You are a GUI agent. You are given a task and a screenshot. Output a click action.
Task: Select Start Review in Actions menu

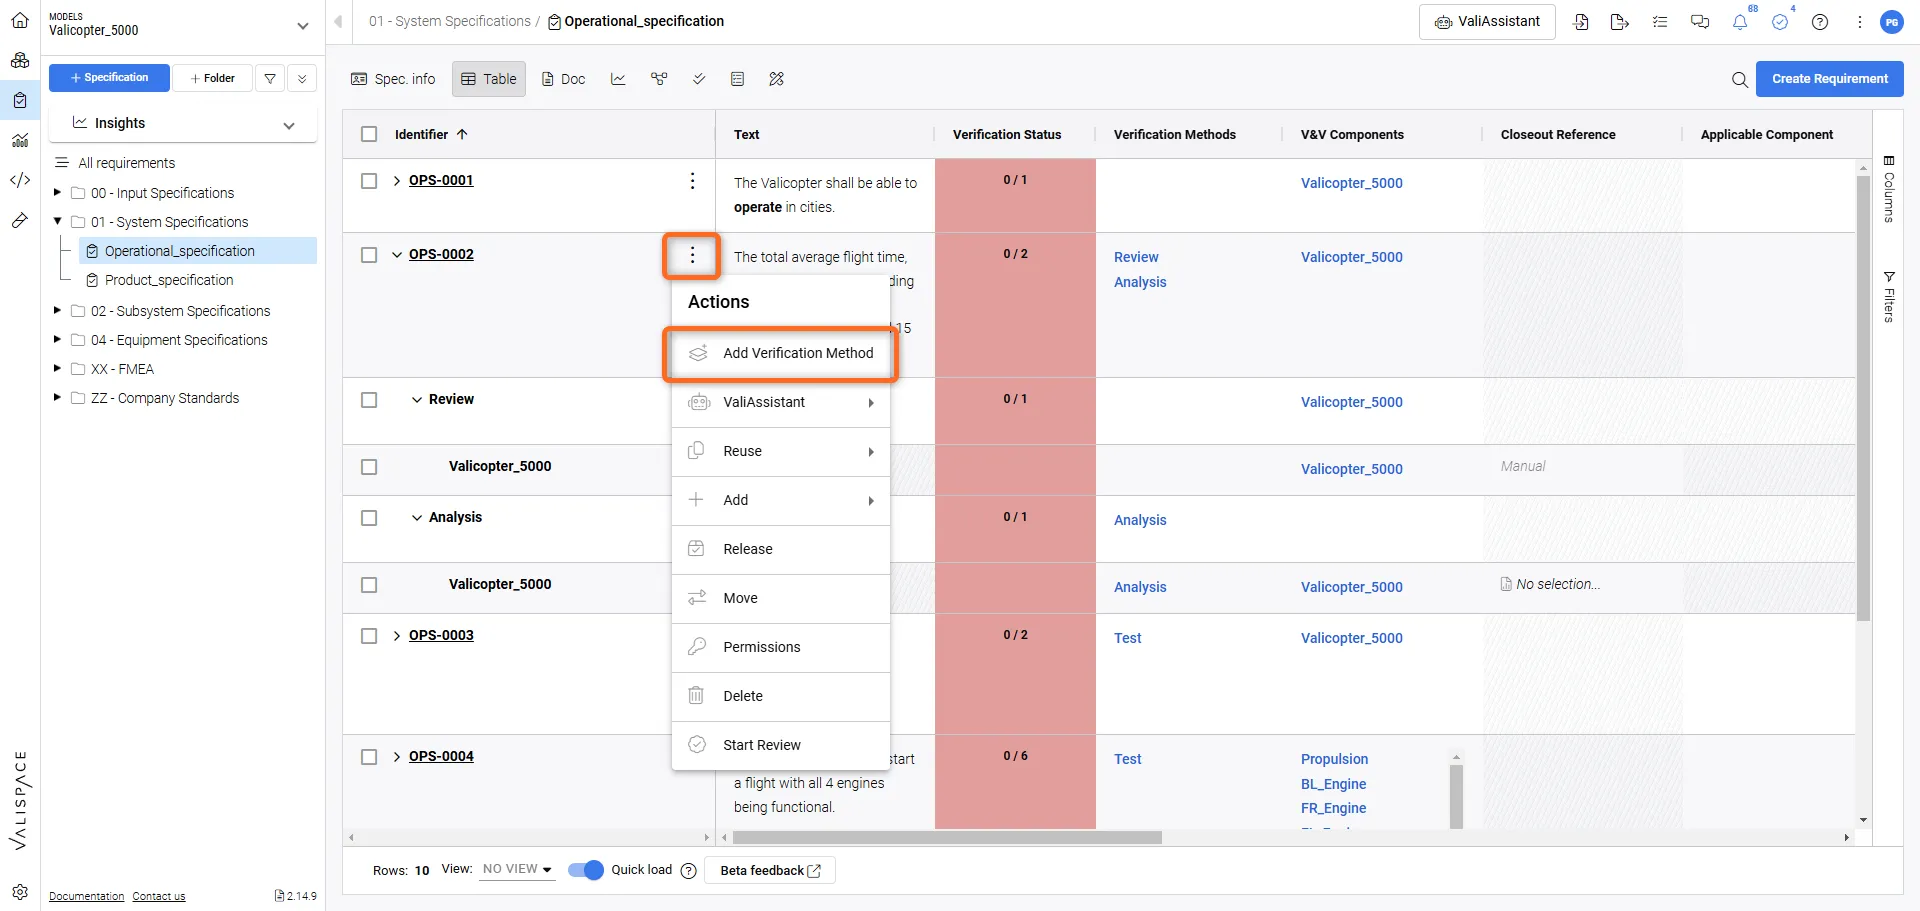[781, 745]
